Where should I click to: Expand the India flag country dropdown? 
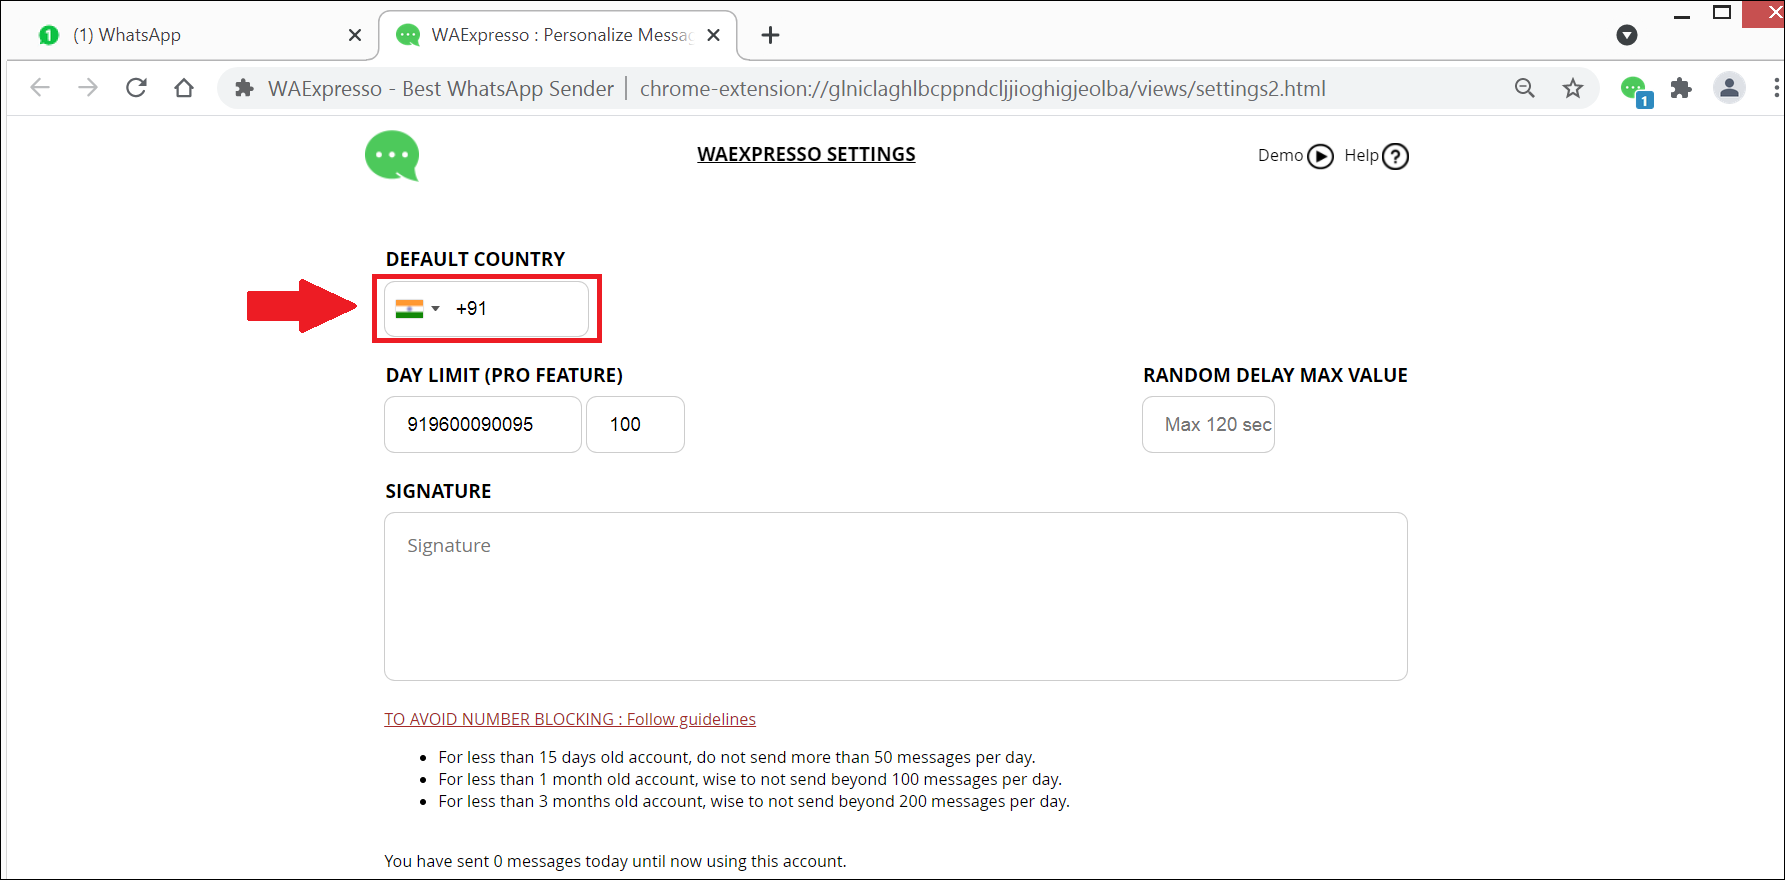(x=418, y=309)
